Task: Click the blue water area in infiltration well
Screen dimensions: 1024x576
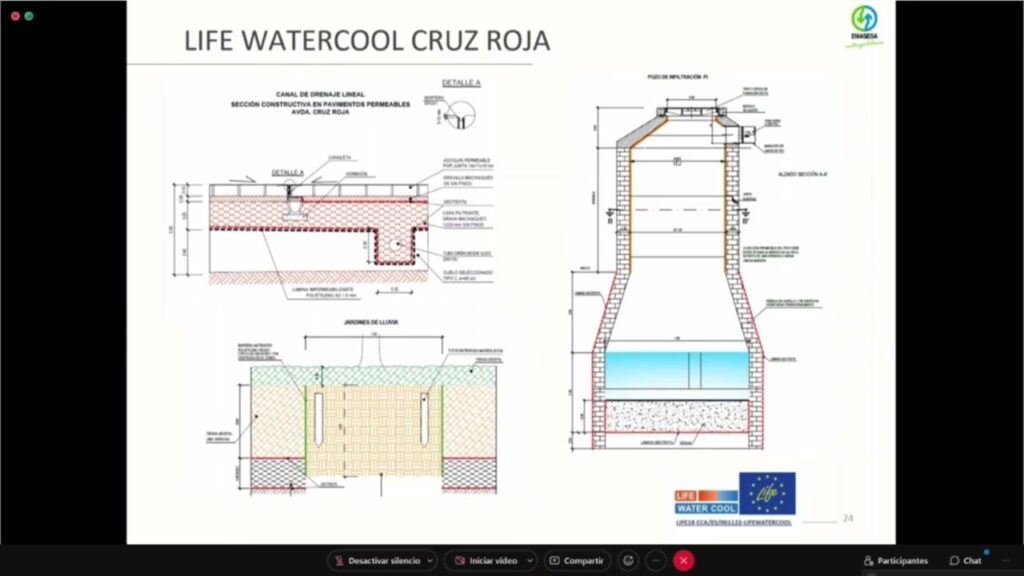Action: point(677,371)
